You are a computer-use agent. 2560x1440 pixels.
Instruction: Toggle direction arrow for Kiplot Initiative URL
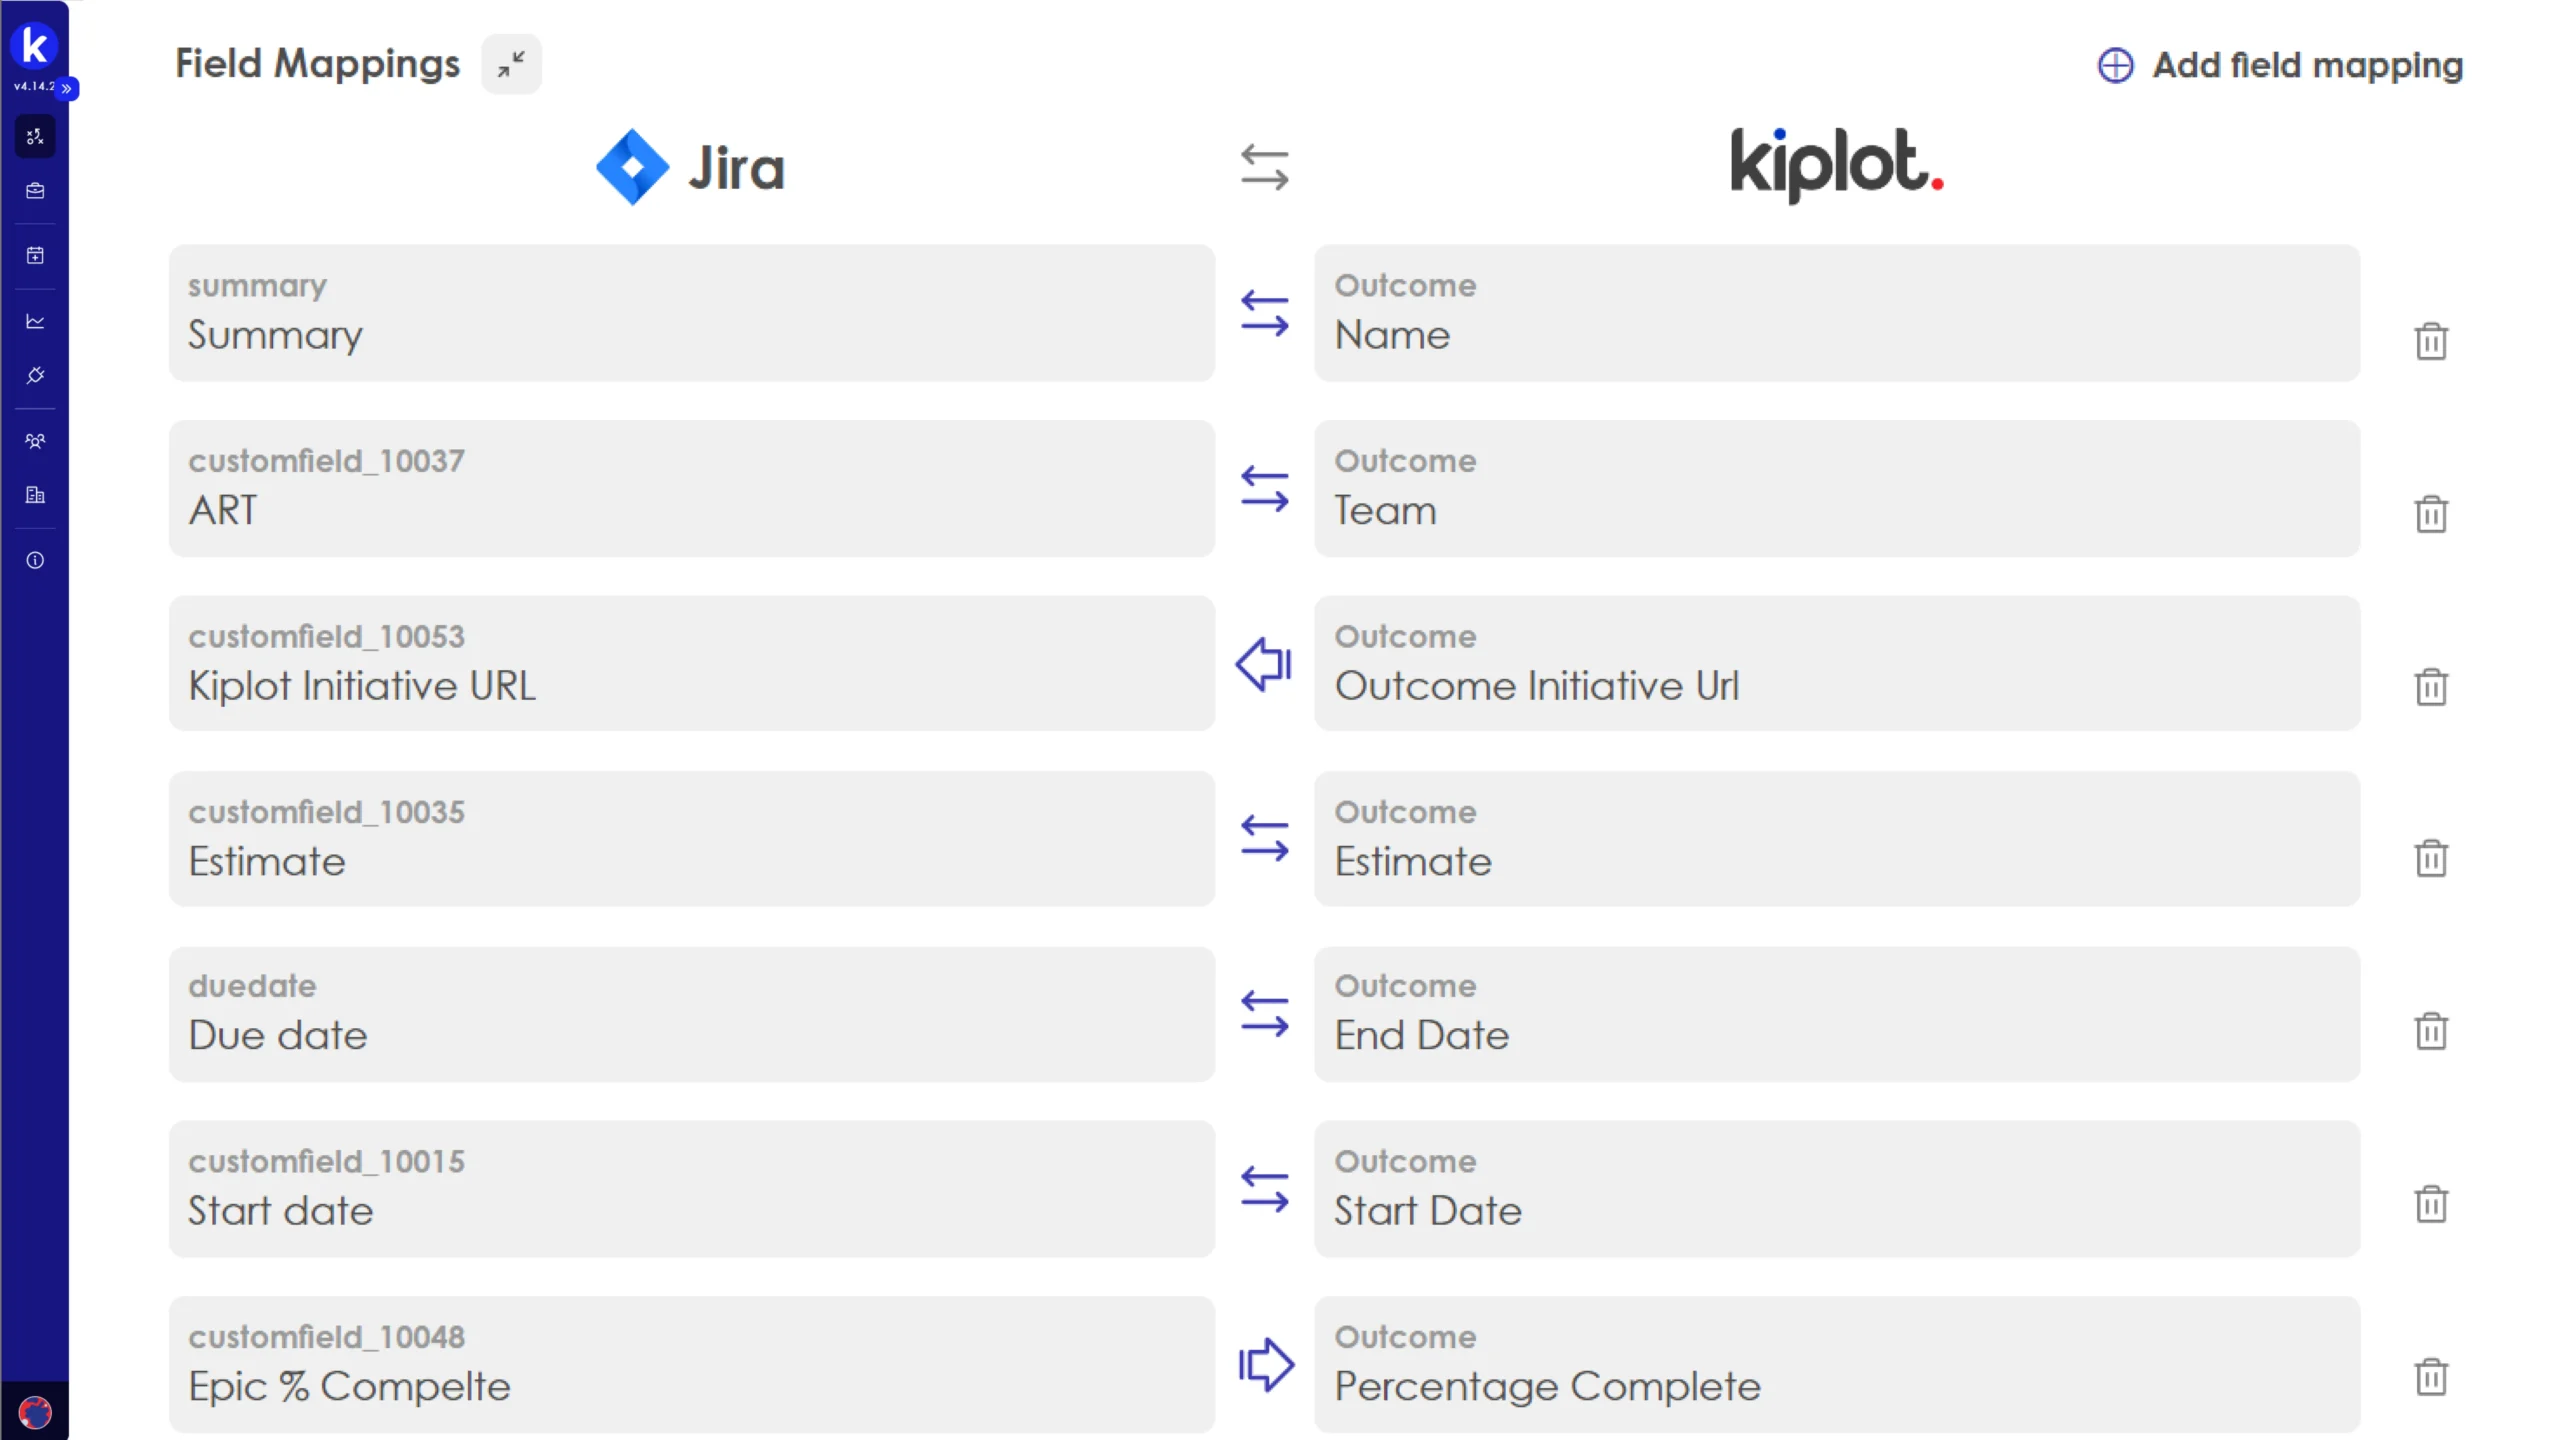pos(1264,664)
